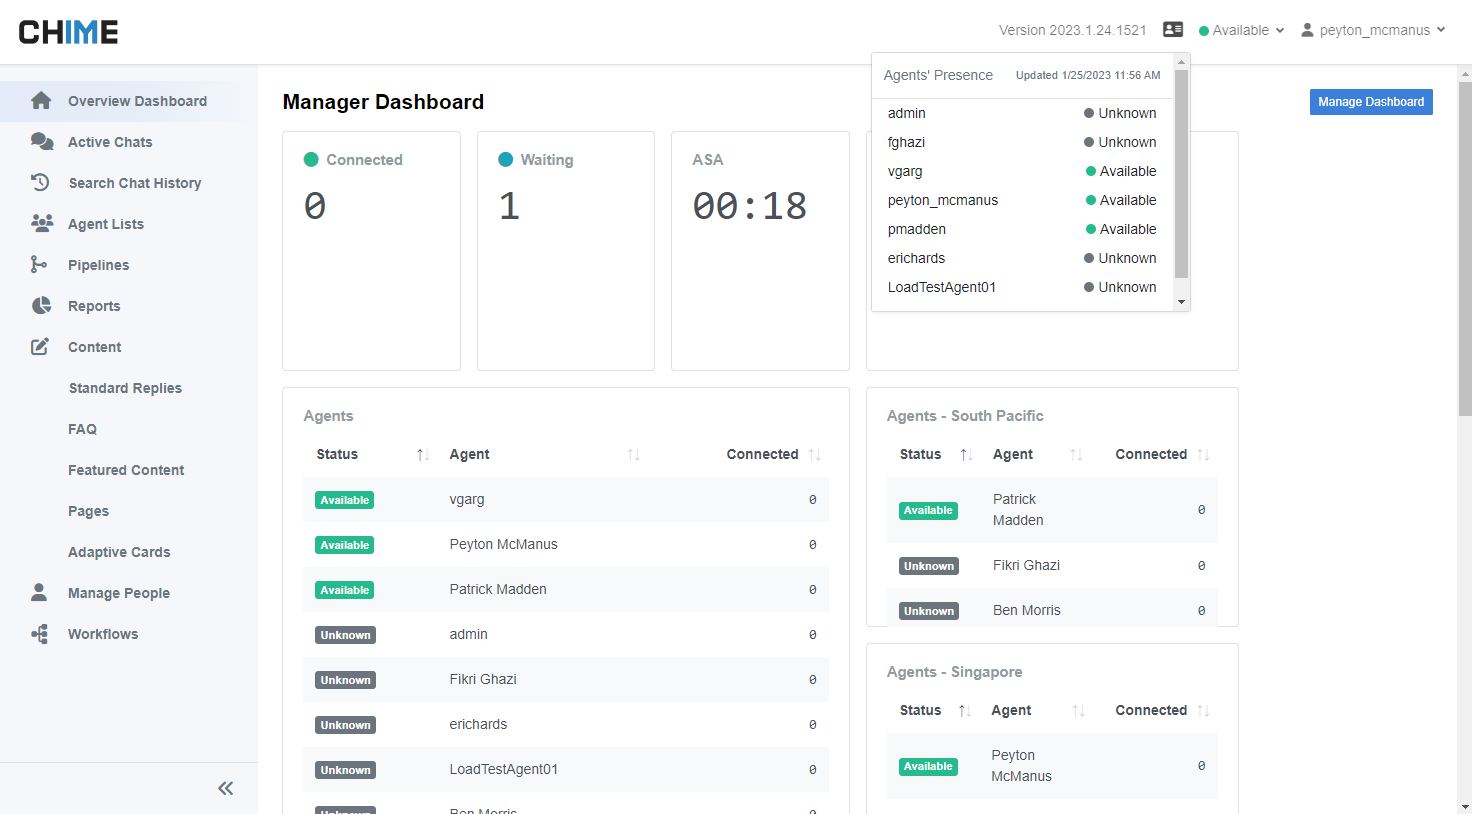Open the FAQ submenu item
Image resolution: width=1472 pixels, height=814 pixels.
click(82, 429)
